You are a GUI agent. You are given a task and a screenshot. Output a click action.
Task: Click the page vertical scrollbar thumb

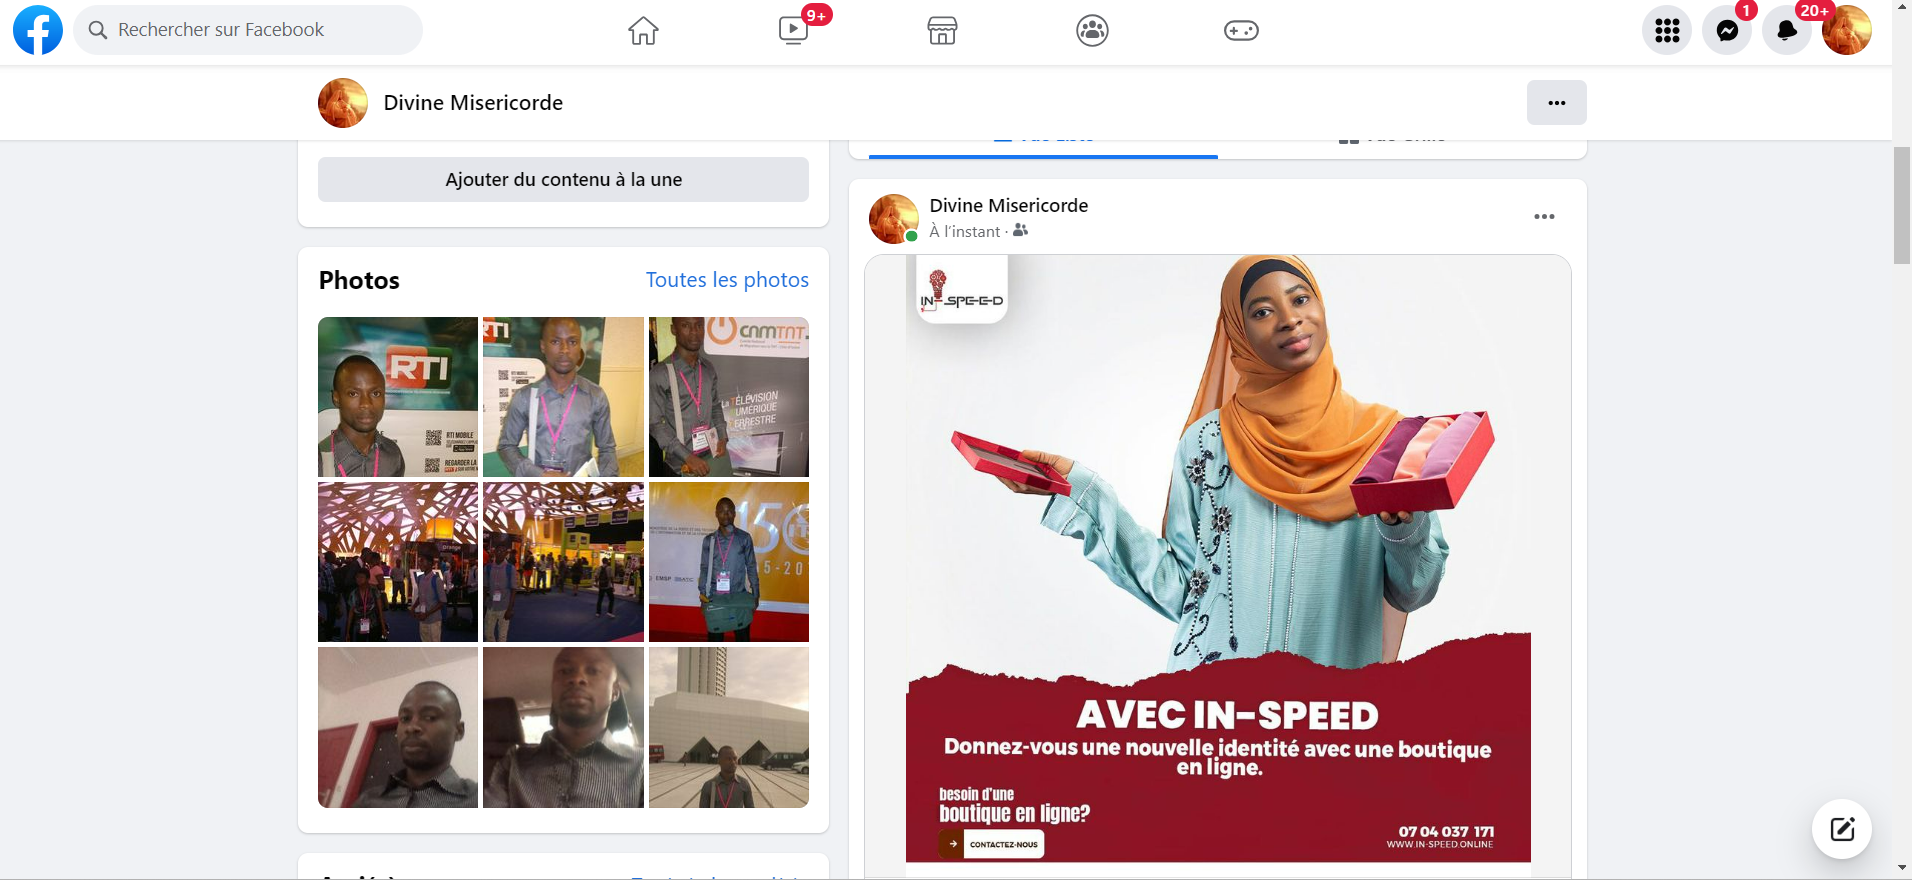1901,205
